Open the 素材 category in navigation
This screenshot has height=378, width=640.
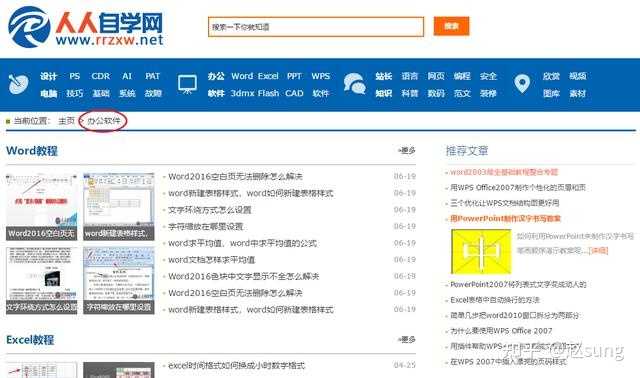point(578,93)
